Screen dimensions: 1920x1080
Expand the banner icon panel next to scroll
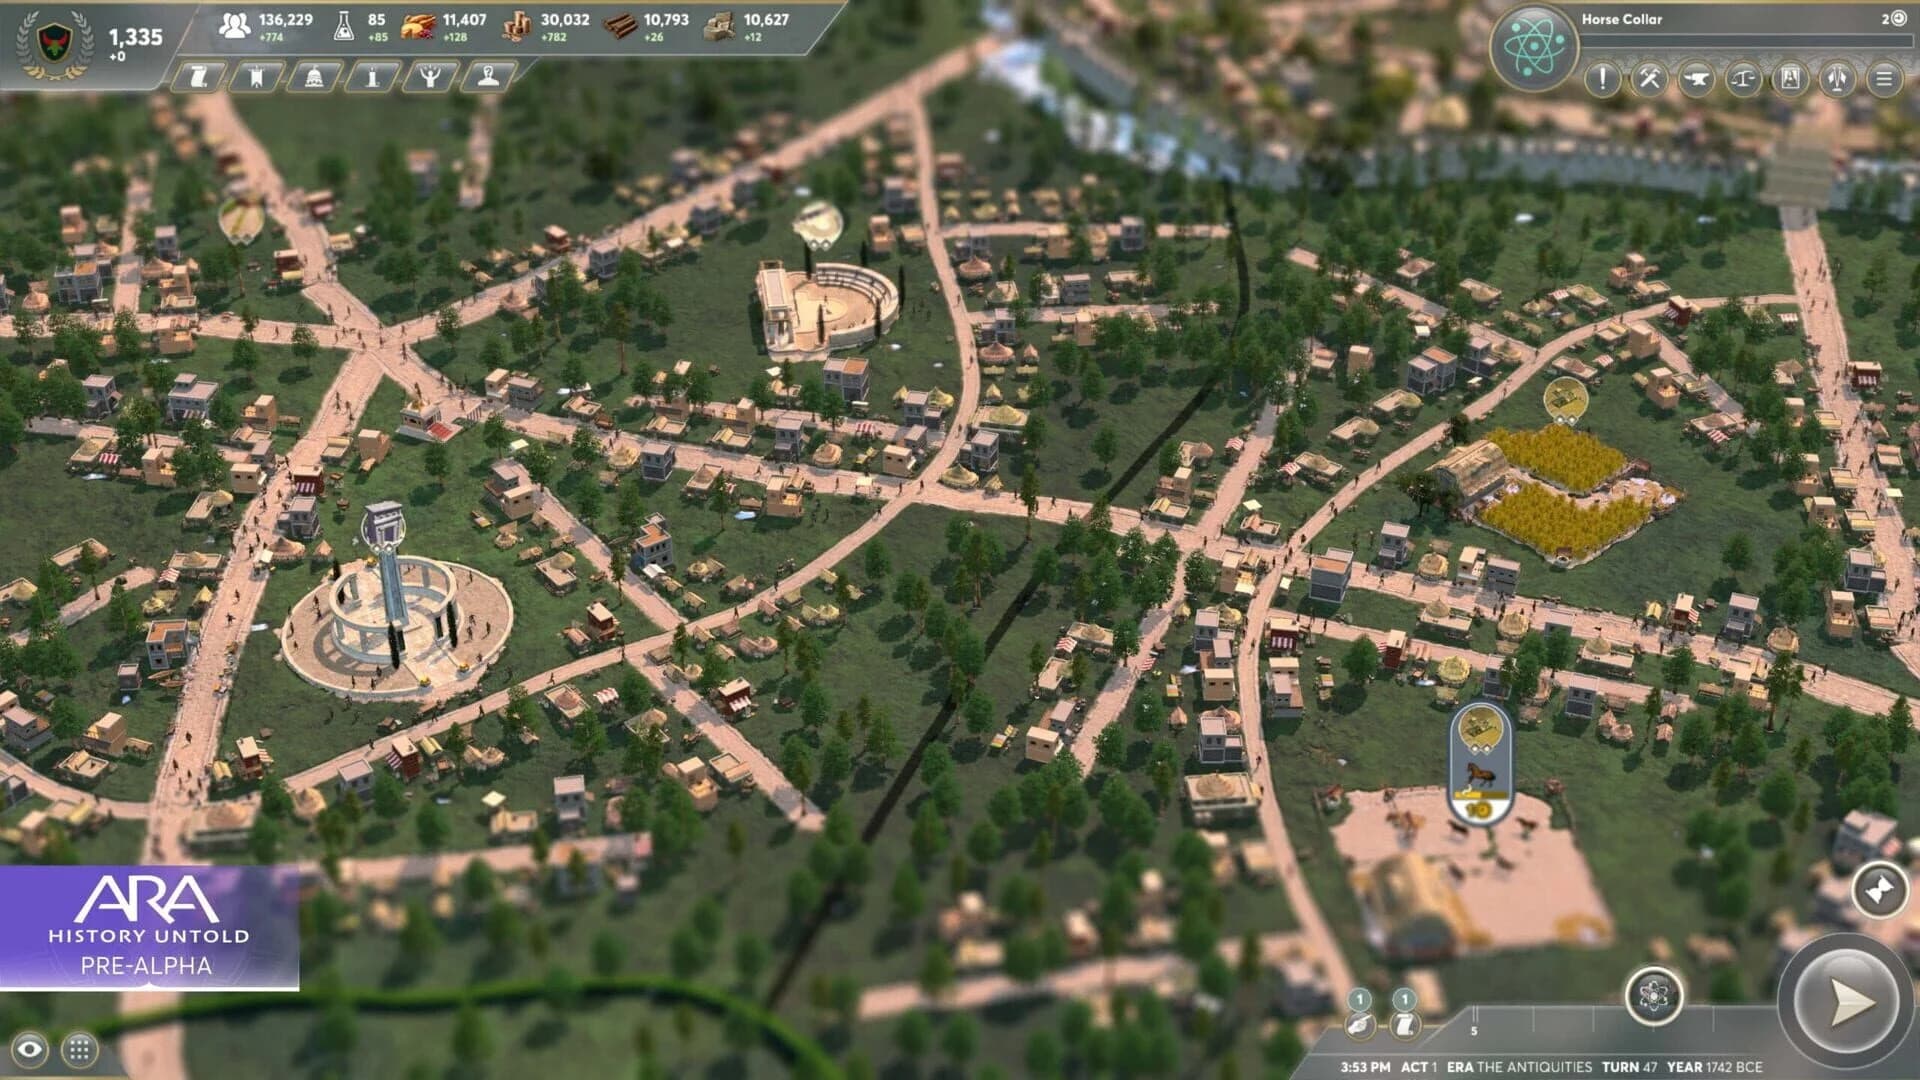click(x=257, y=77)
